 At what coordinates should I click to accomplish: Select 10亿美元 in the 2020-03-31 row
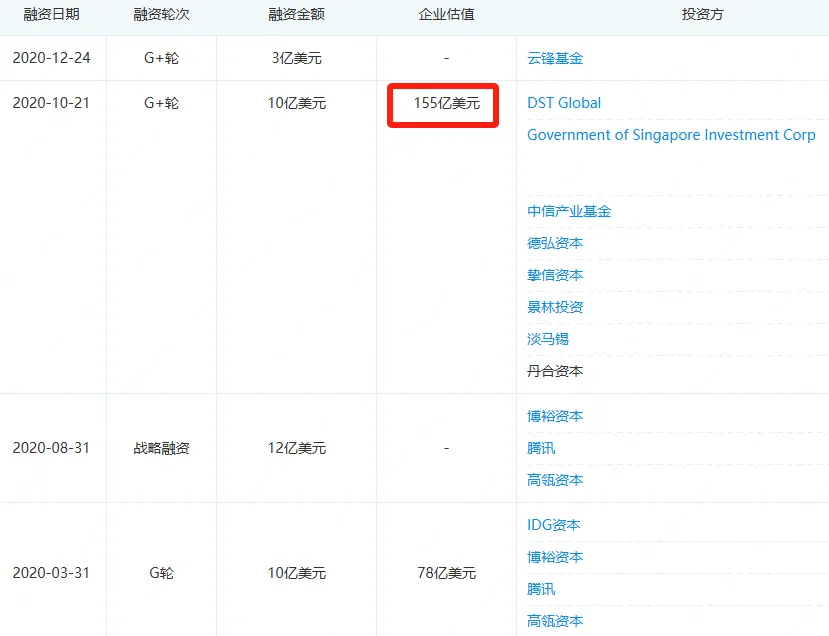click(x=297, y=573)
